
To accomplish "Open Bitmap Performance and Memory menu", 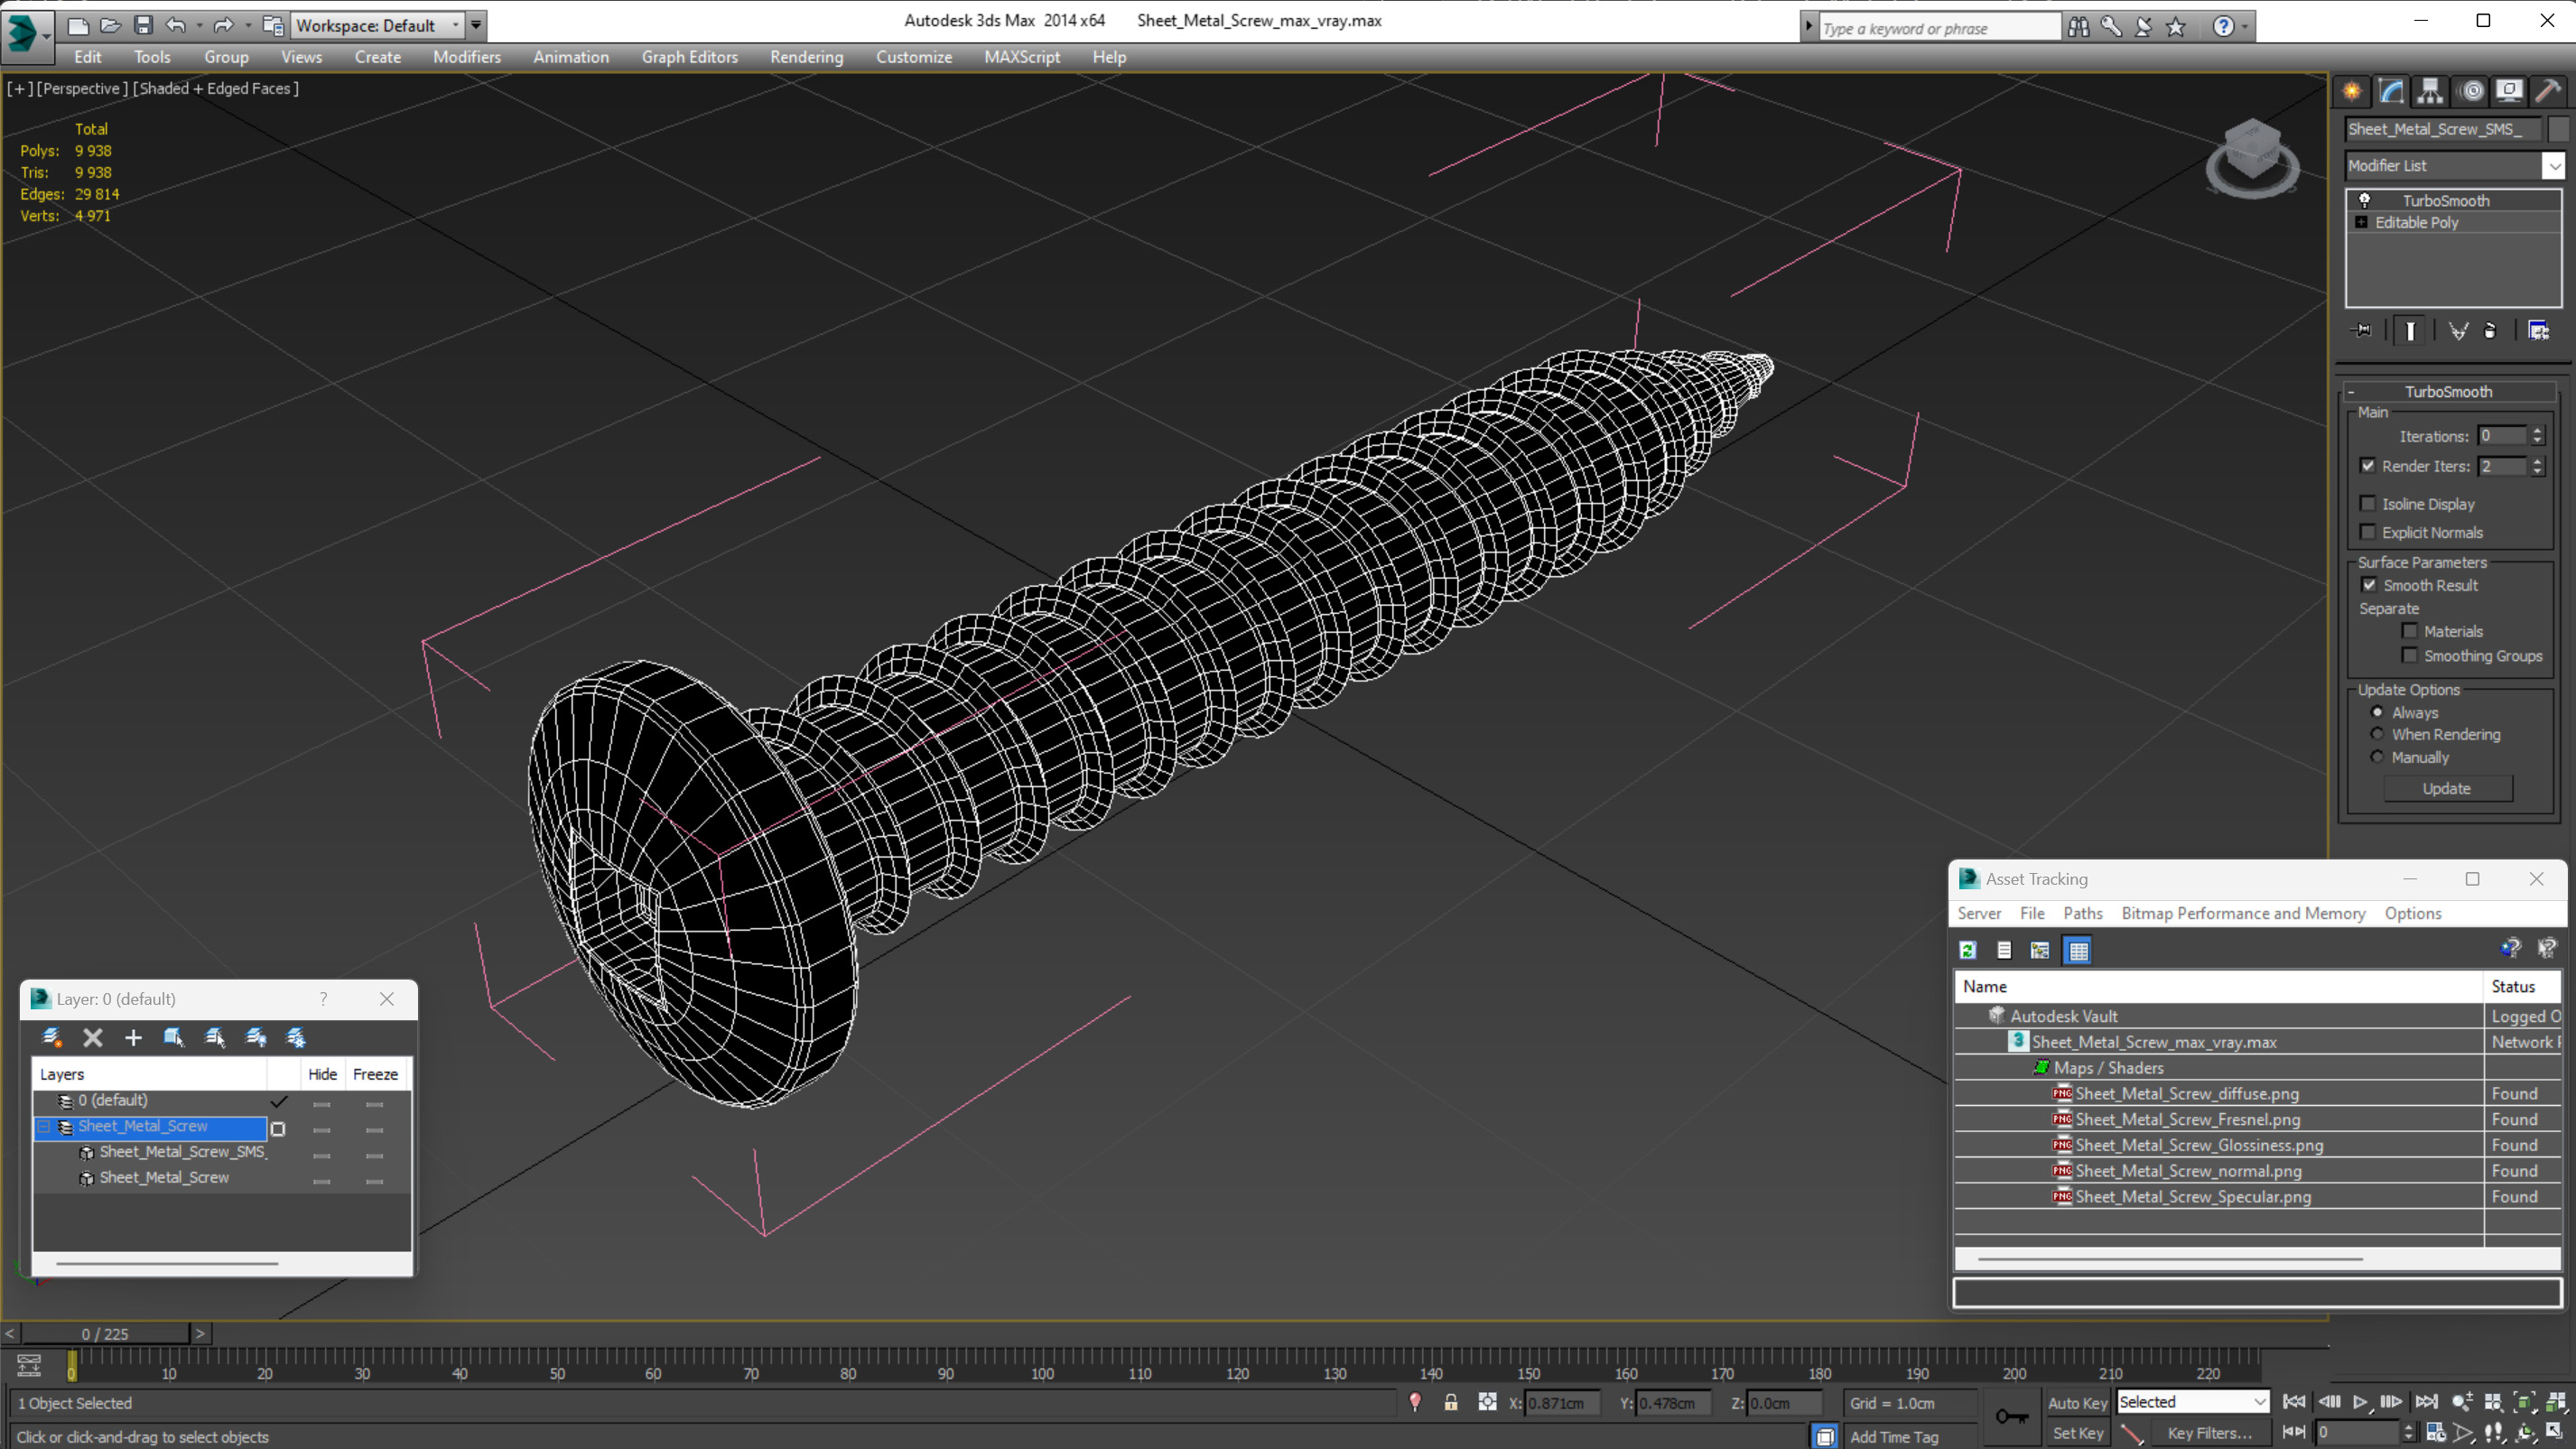I will tap(2243, 913).
